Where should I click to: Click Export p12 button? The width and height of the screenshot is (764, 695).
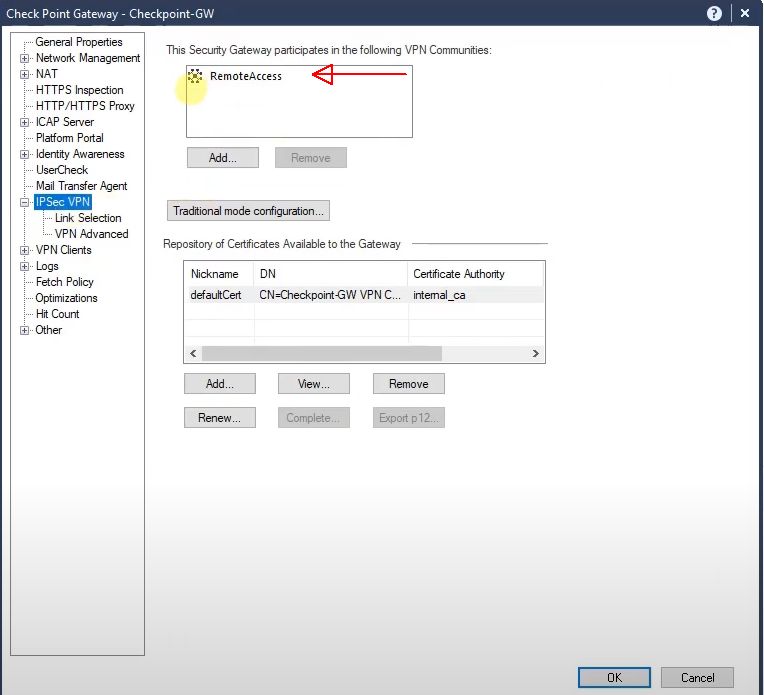click(409, 418)
